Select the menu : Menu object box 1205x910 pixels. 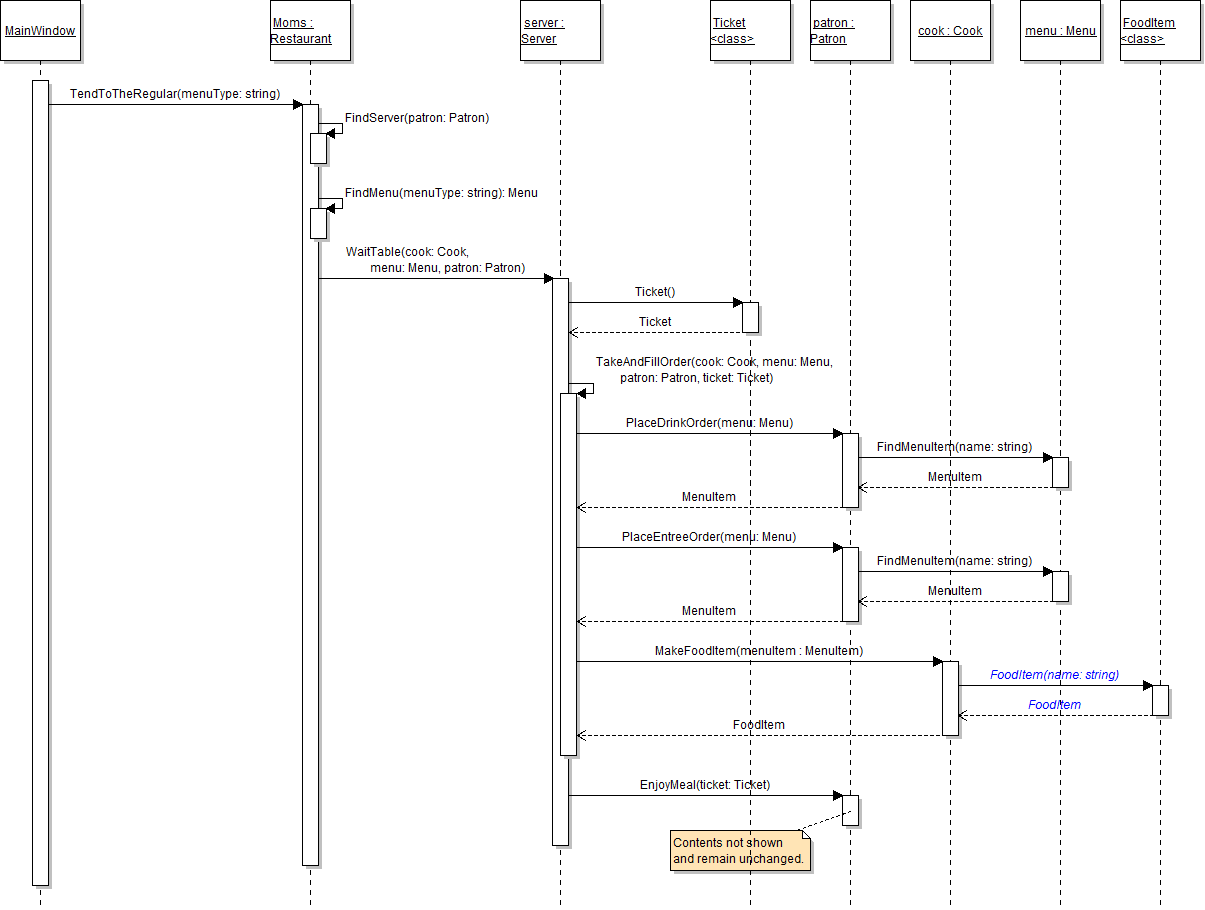coord(1060,31)
